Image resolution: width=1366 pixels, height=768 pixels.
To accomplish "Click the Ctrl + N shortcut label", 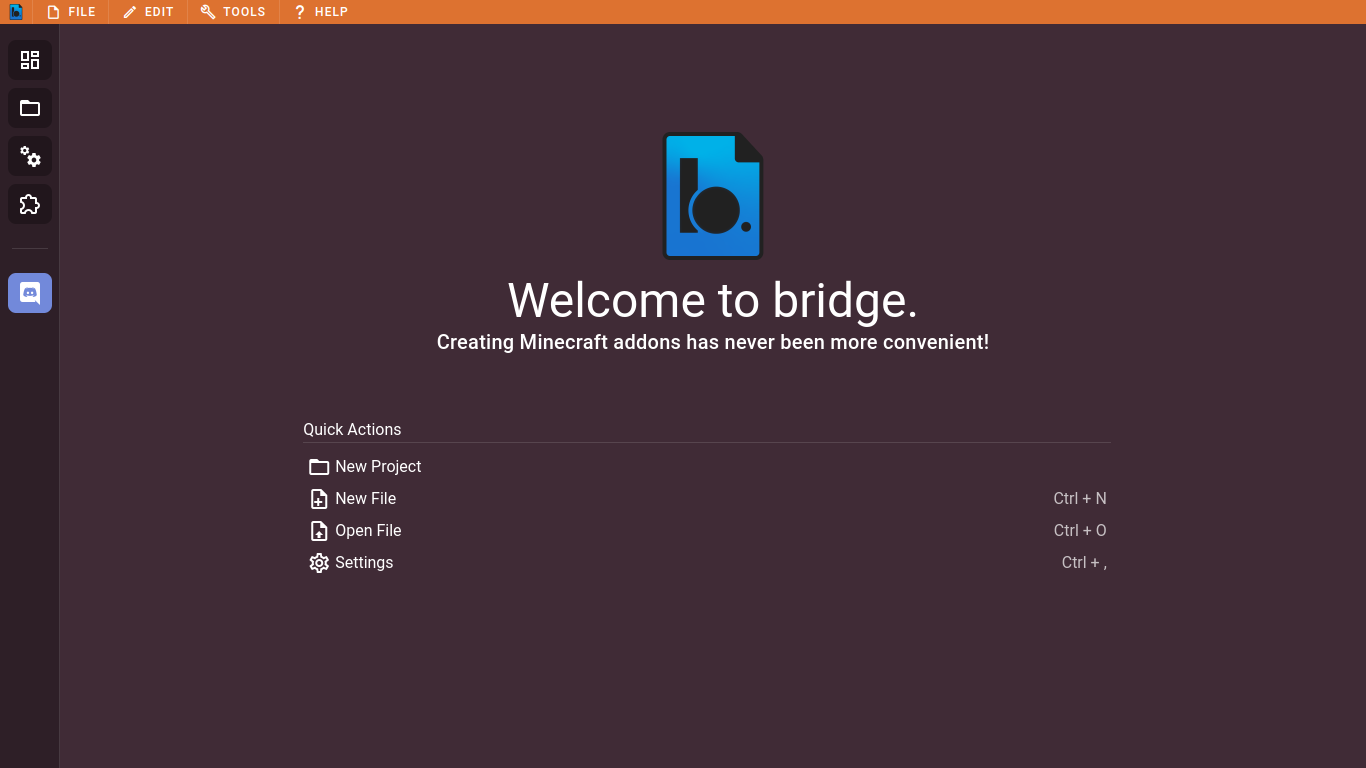I will [x=1080, y=499].
